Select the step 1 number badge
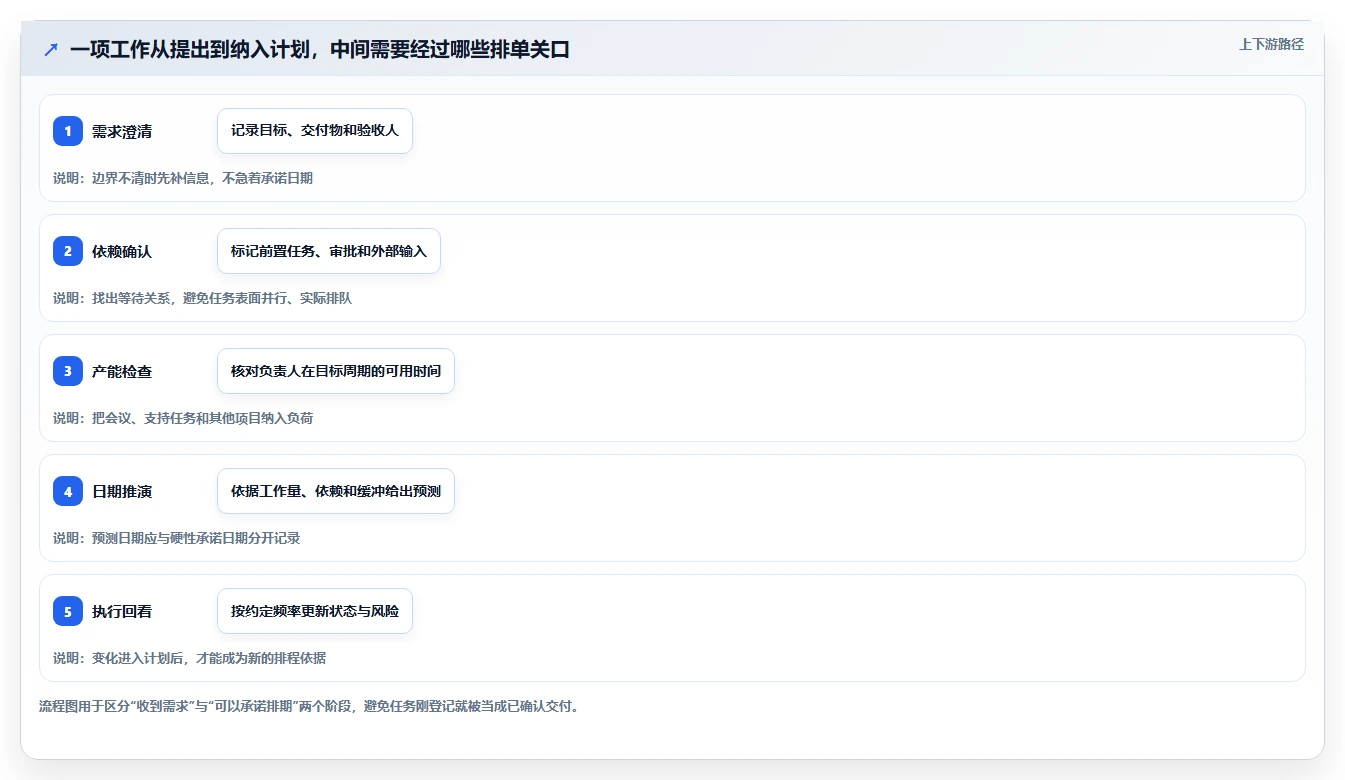The height and width of the screenshot is (780, 1345). (x=68, y=131)
